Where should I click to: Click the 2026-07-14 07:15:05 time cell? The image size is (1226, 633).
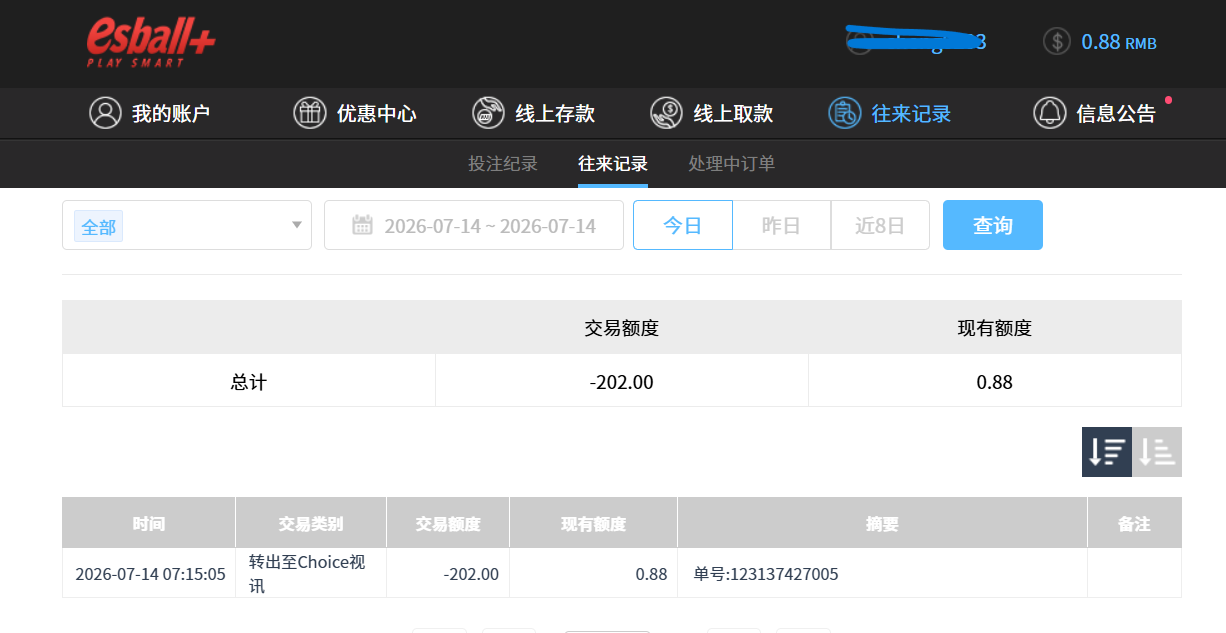[149, 573]
